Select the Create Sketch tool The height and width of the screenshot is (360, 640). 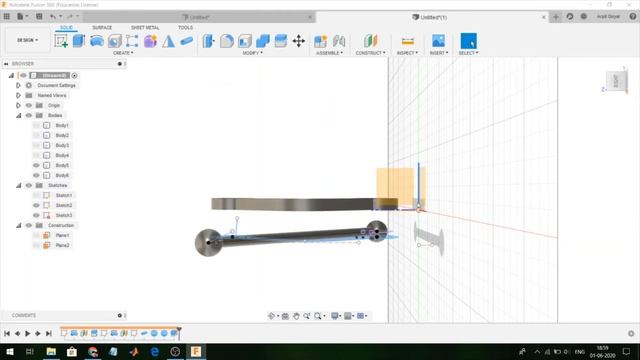click(61, 41)
